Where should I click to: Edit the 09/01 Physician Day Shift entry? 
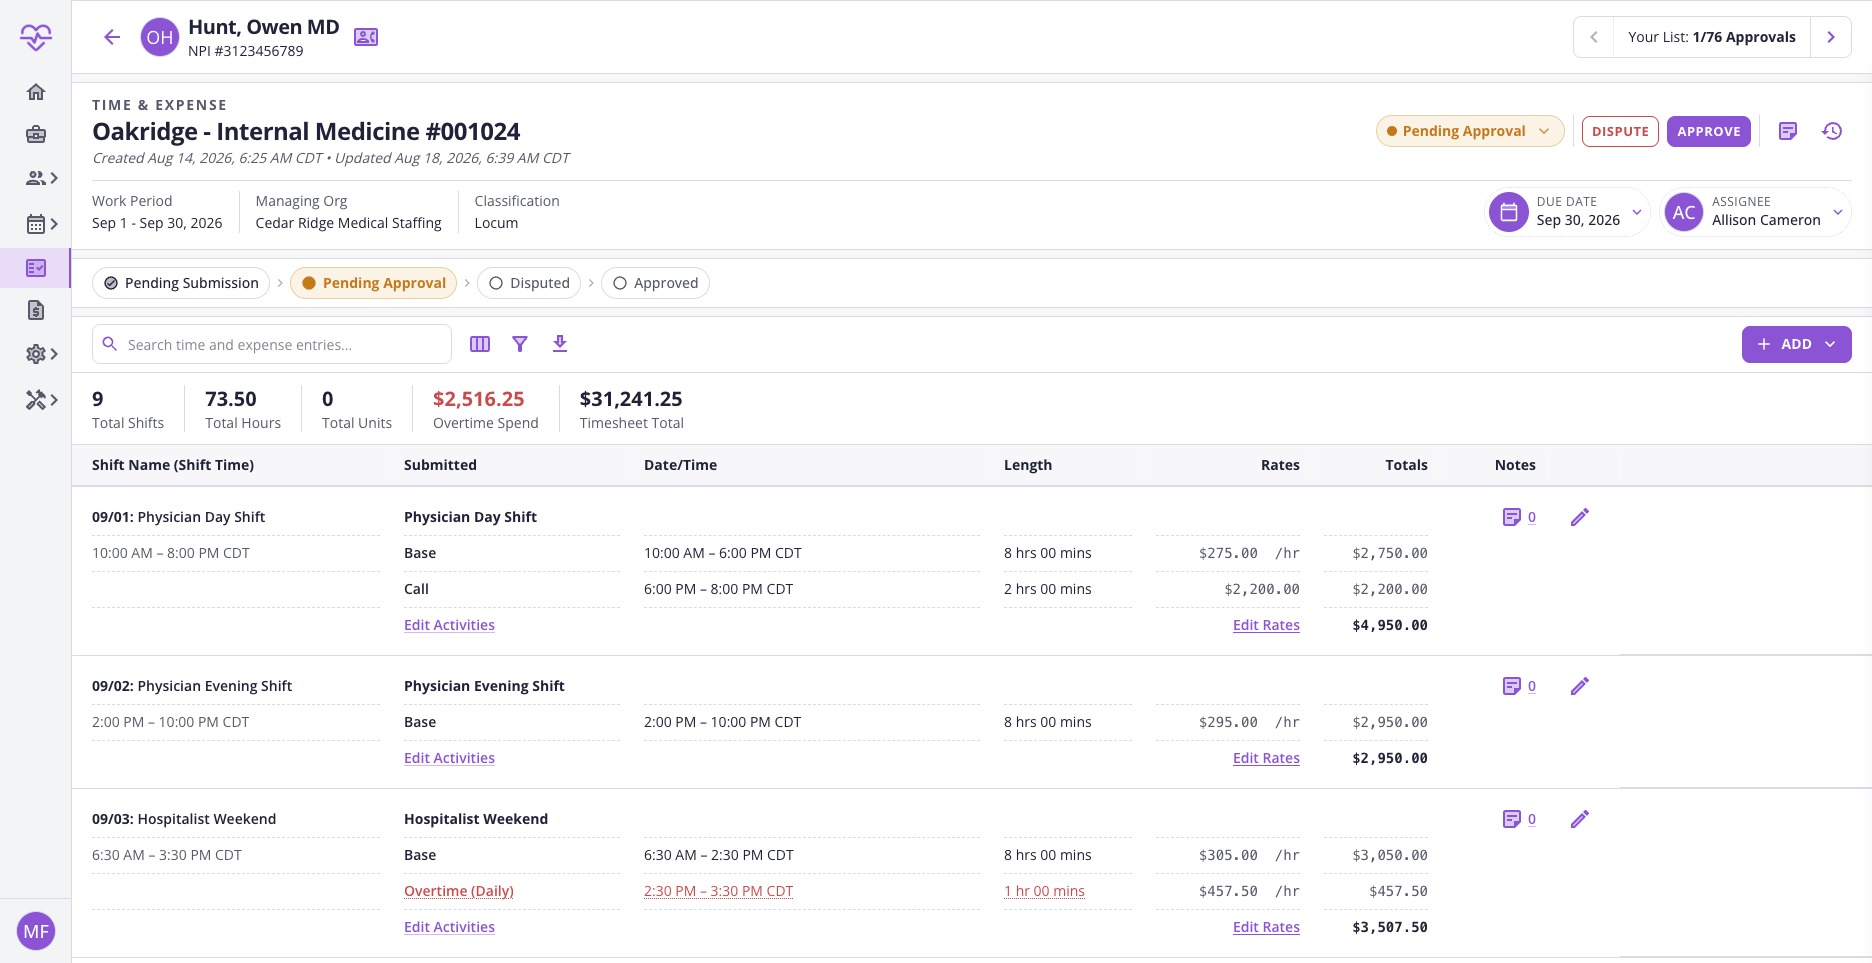pos(1580,517)
